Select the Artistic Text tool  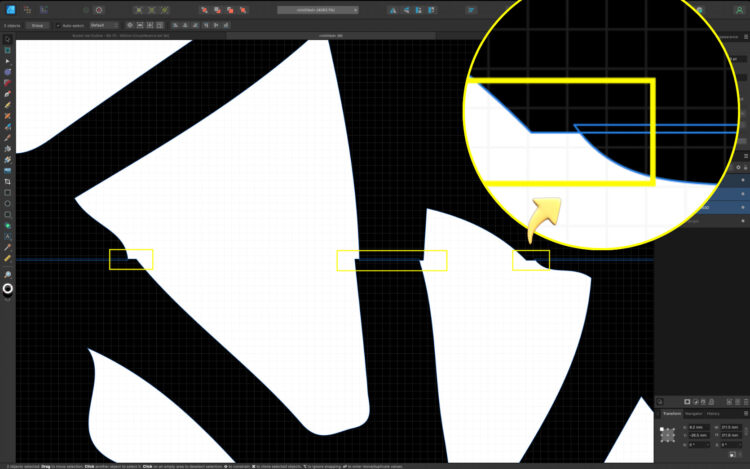[x=8, y=236]
